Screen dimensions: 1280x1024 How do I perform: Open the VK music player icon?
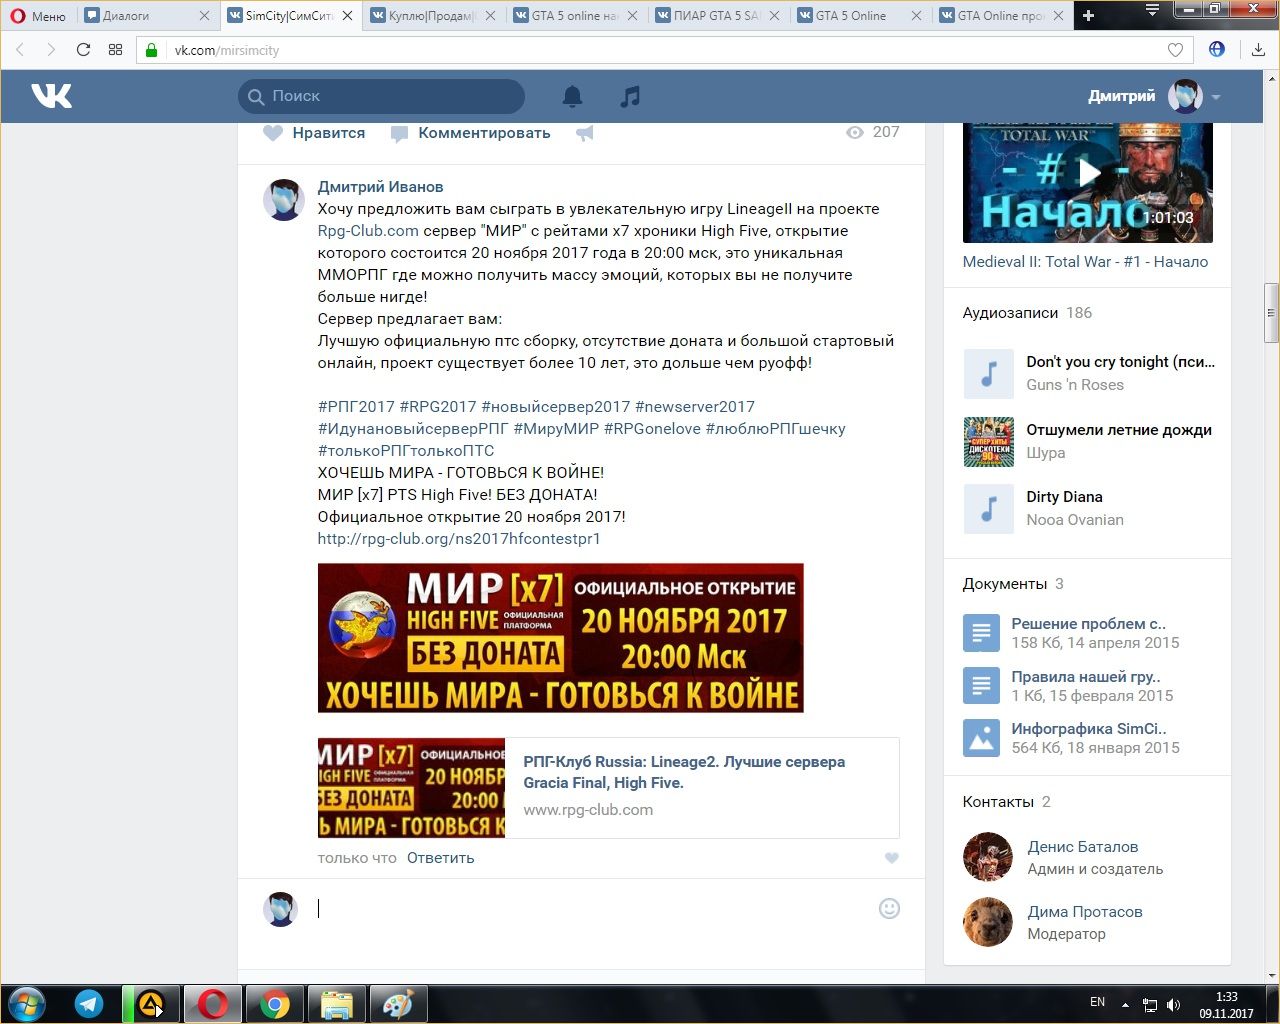click(630, 96)
